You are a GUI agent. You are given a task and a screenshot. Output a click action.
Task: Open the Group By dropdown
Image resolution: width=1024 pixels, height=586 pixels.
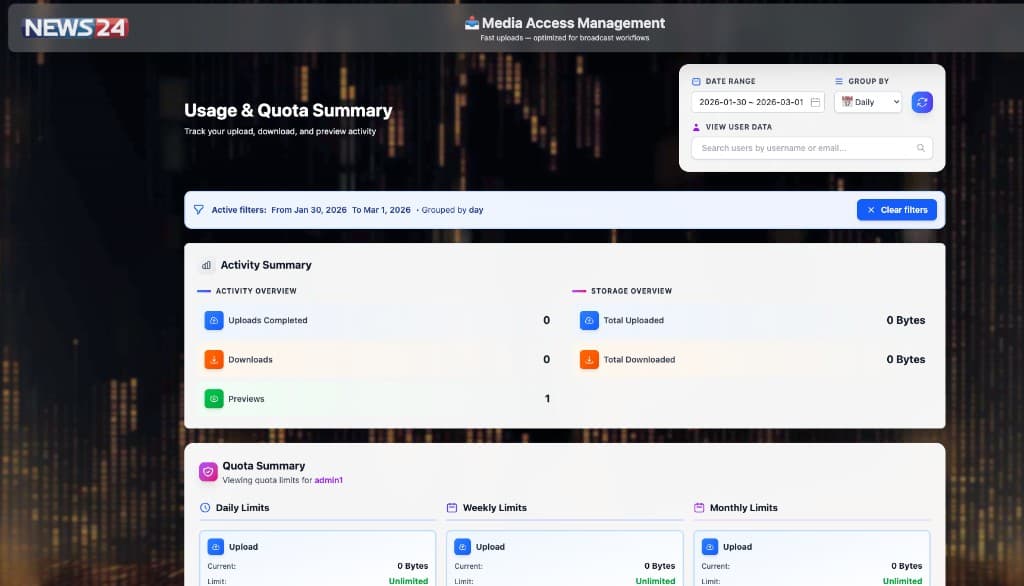pos(868,102)
